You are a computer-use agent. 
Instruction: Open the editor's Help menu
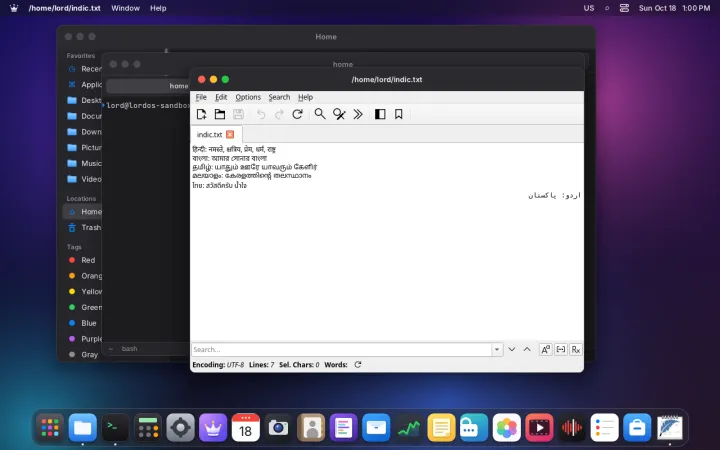point(305,97)
